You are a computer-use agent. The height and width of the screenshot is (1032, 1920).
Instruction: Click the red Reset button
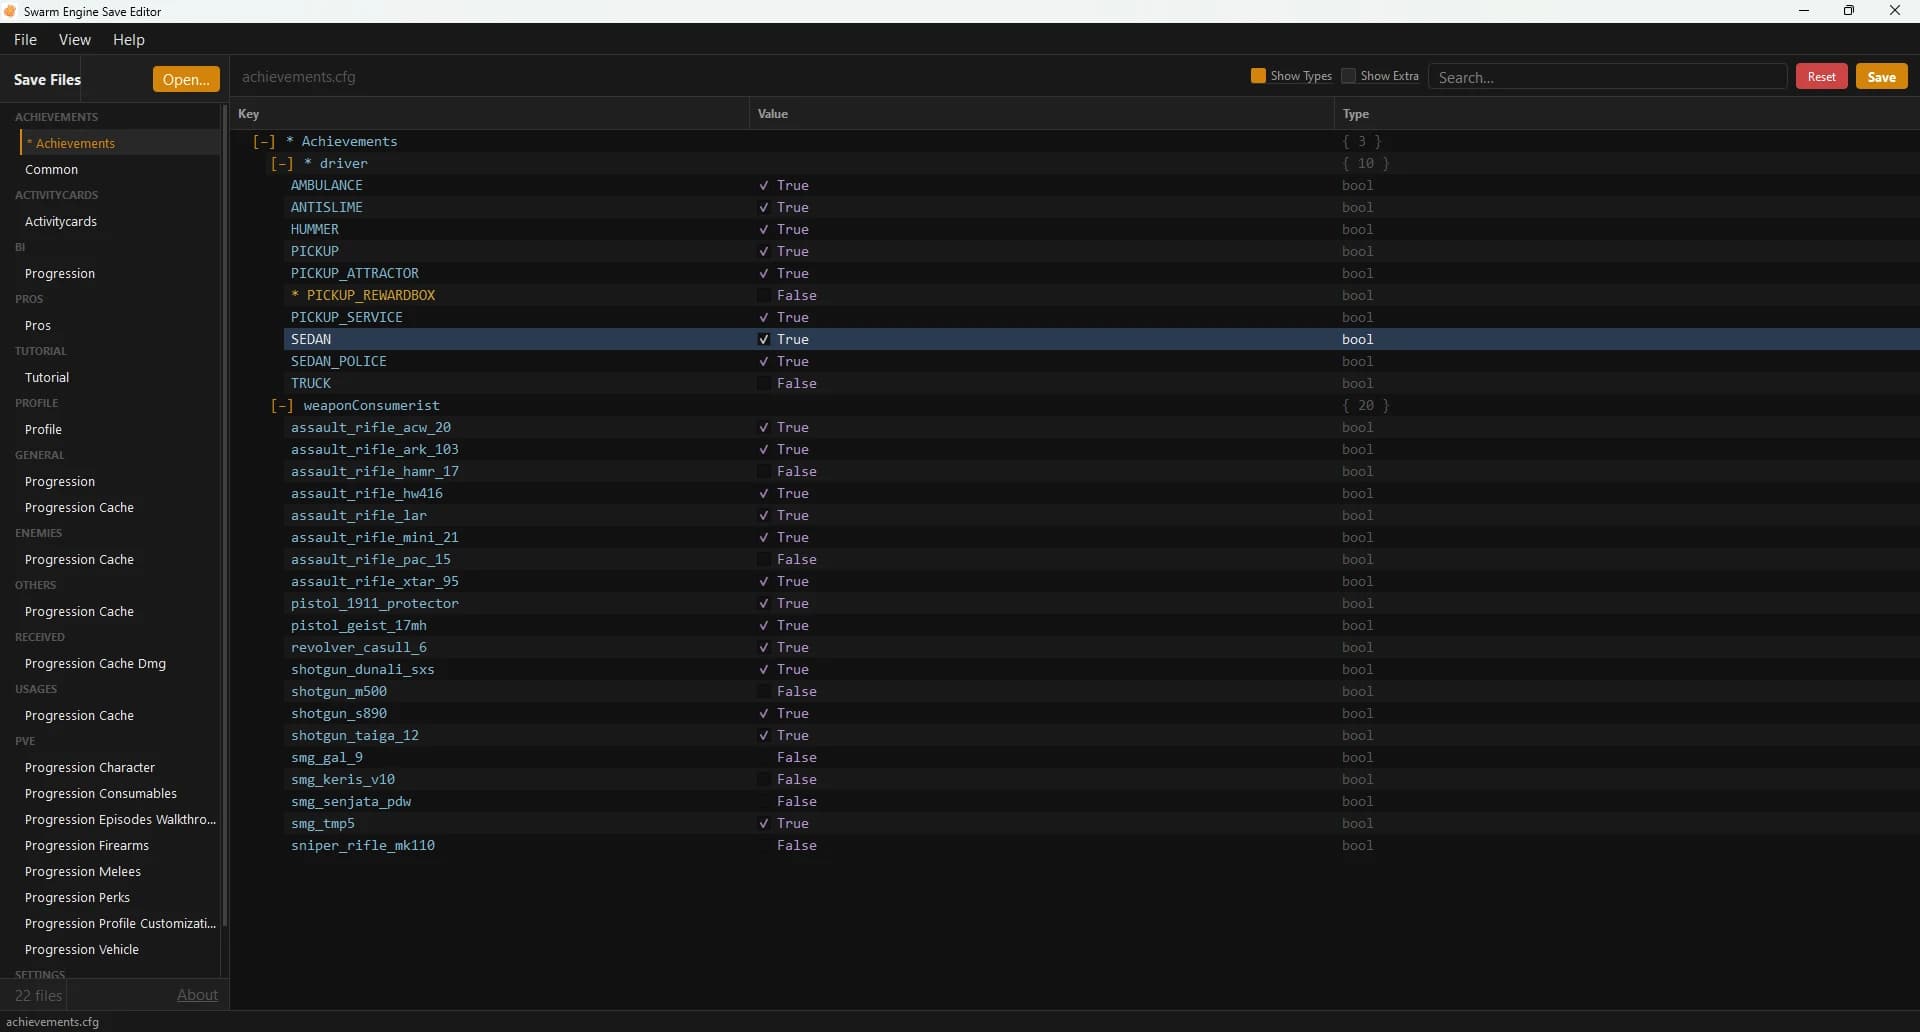[1821, 77]
